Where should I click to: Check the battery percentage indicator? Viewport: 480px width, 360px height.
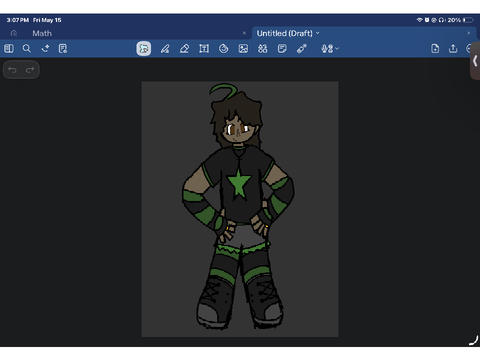(x=454, y=20)
